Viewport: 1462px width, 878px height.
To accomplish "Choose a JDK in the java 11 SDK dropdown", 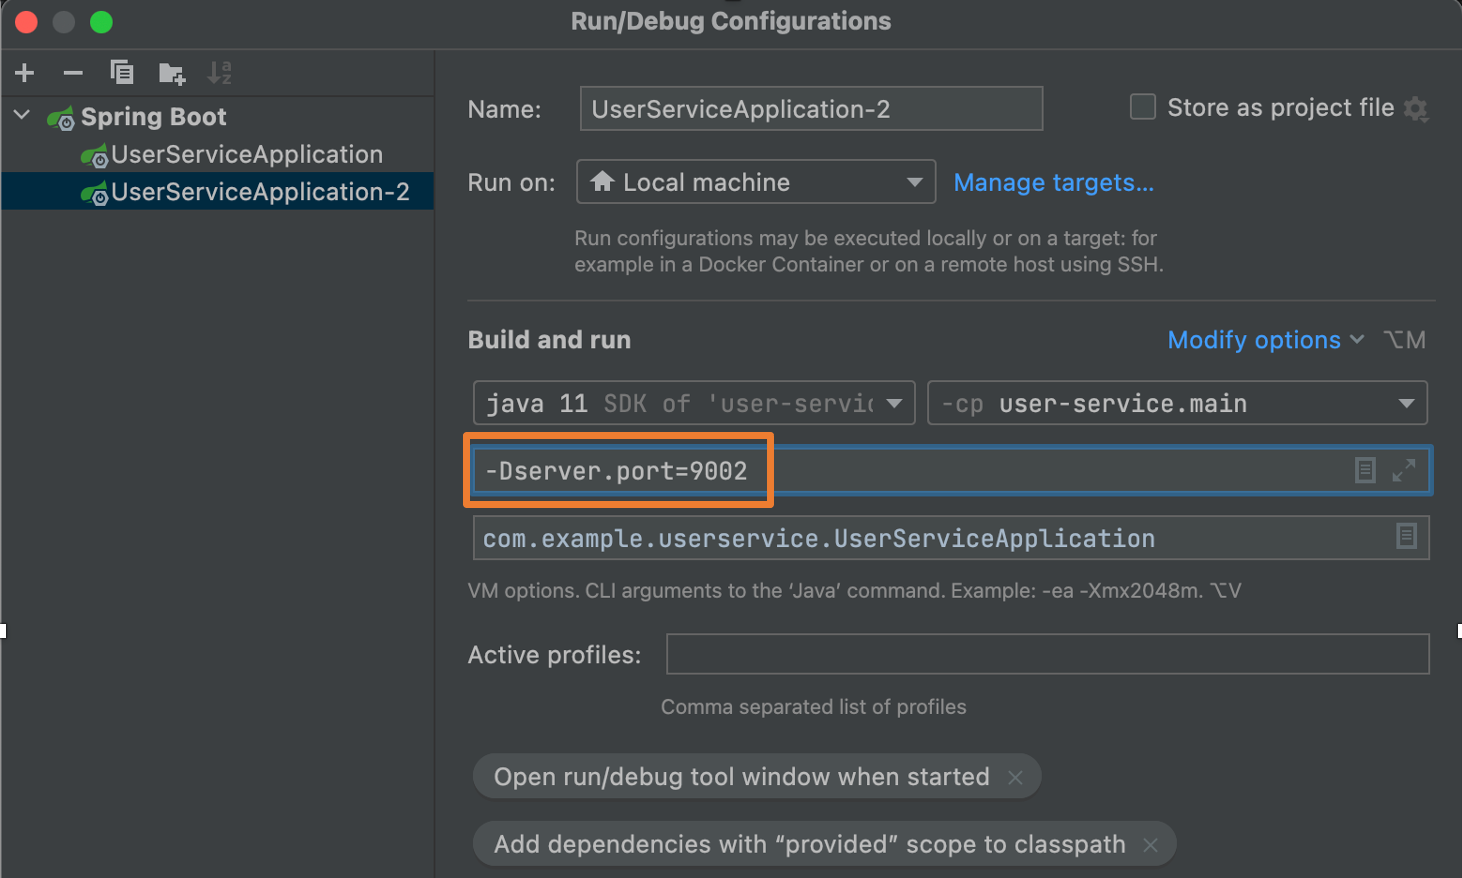I will [x=694, y=403].
